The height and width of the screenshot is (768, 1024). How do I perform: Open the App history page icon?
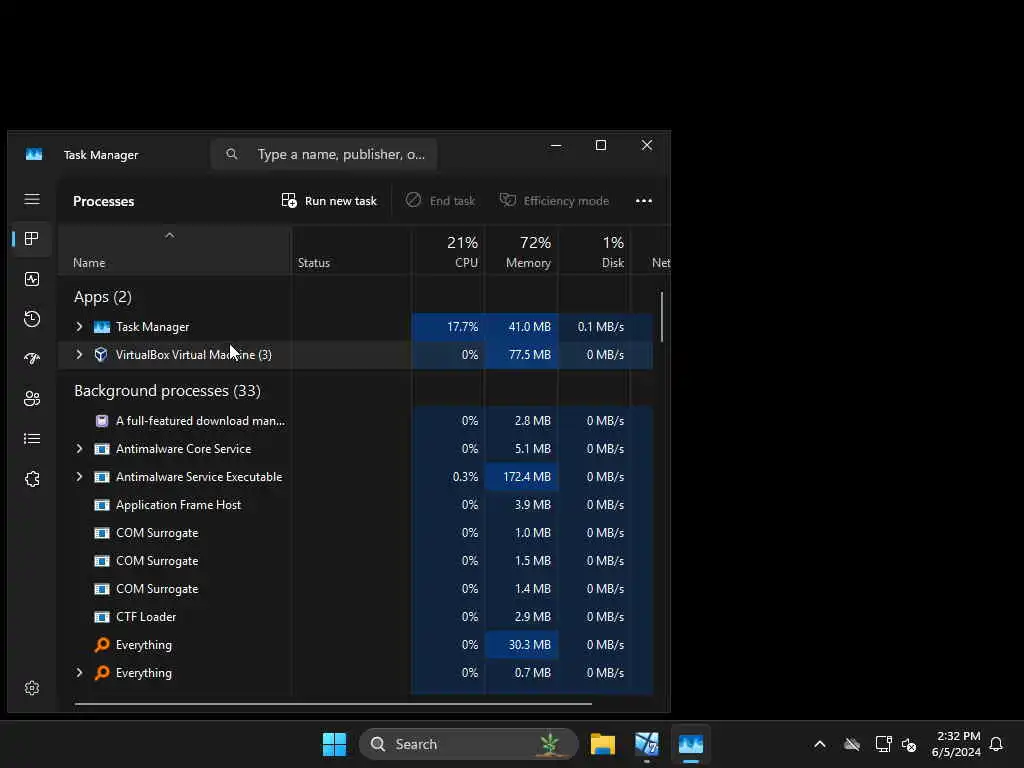coord(31,319)
